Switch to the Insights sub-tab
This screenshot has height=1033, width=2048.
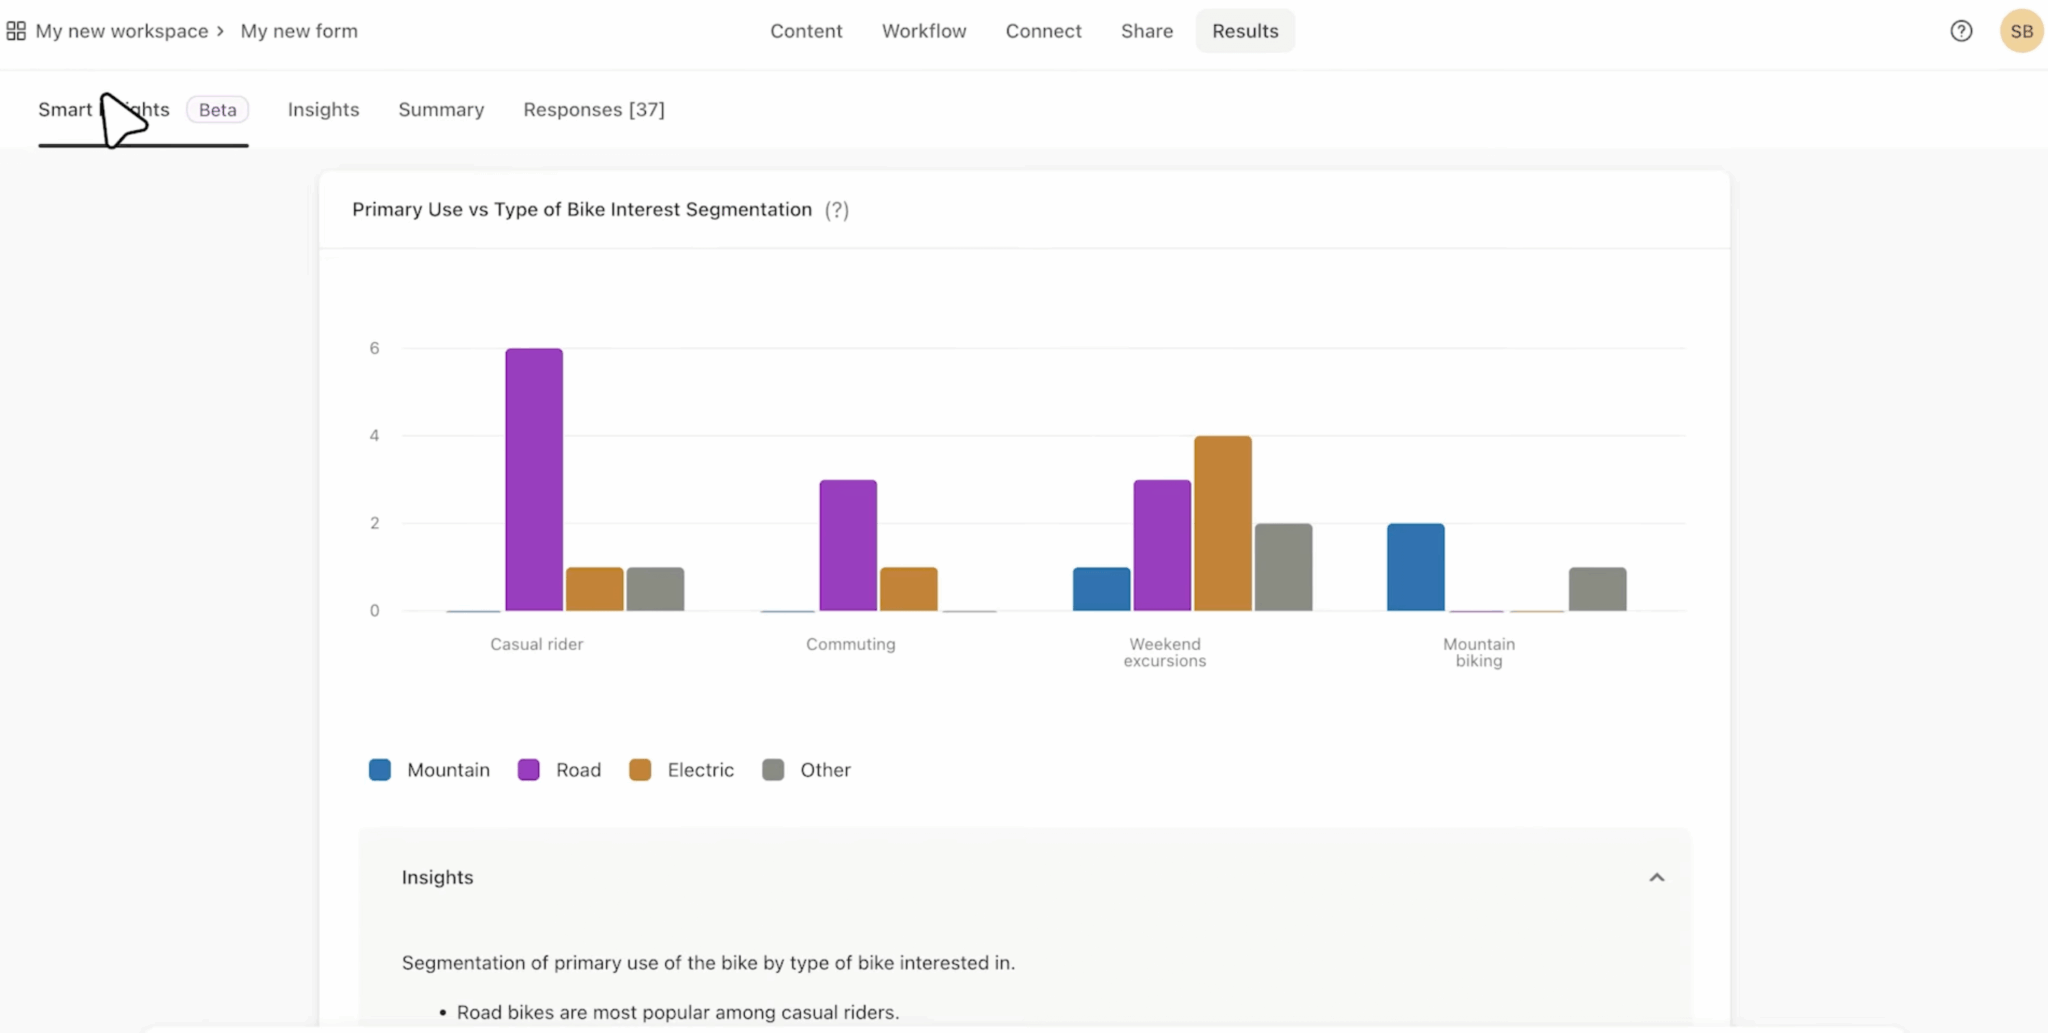click(x=323, y=110)
